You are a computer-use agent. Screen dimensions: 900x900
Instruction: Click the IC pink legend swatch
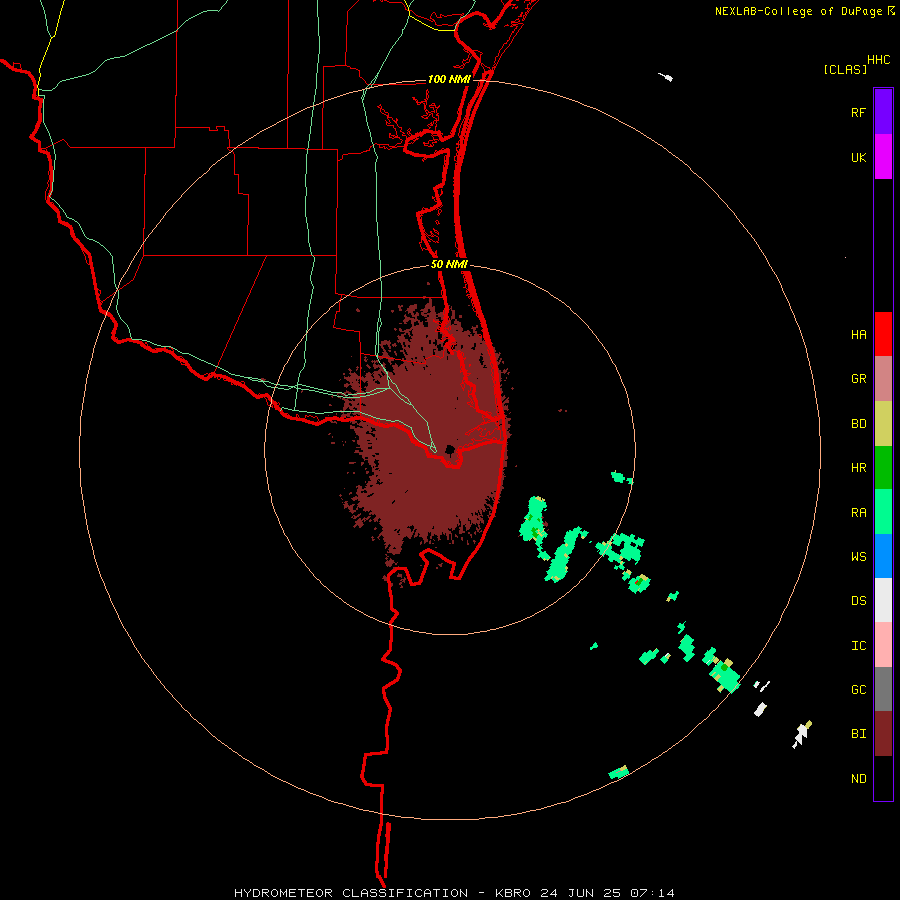(x=883, y=645)
